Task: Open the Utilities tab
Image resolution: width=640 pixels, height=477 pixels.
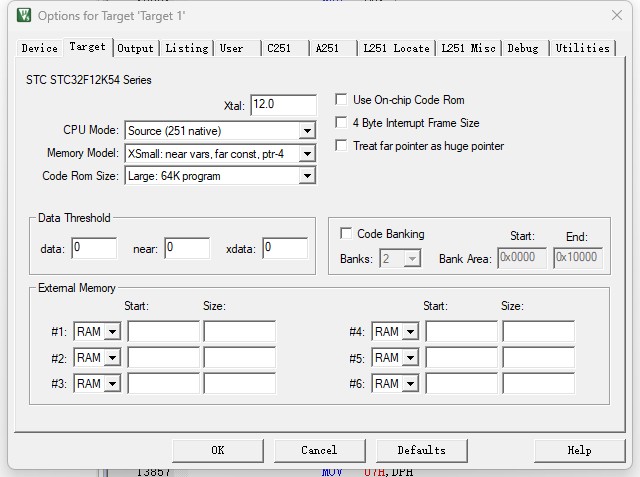Action: (582, 48)
